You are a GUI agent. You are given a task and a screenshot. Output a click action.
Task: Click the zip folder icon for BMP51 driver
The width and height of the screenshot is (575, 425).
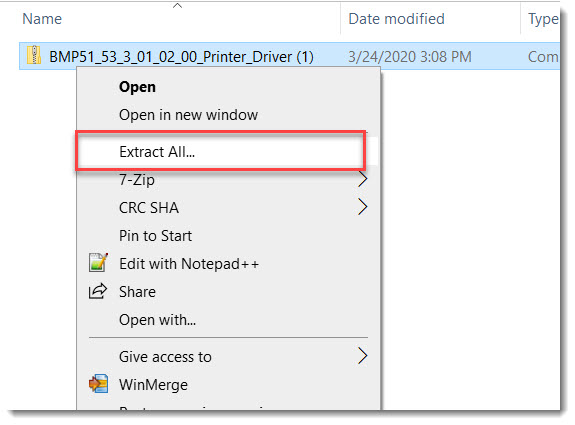coord(34,55)
